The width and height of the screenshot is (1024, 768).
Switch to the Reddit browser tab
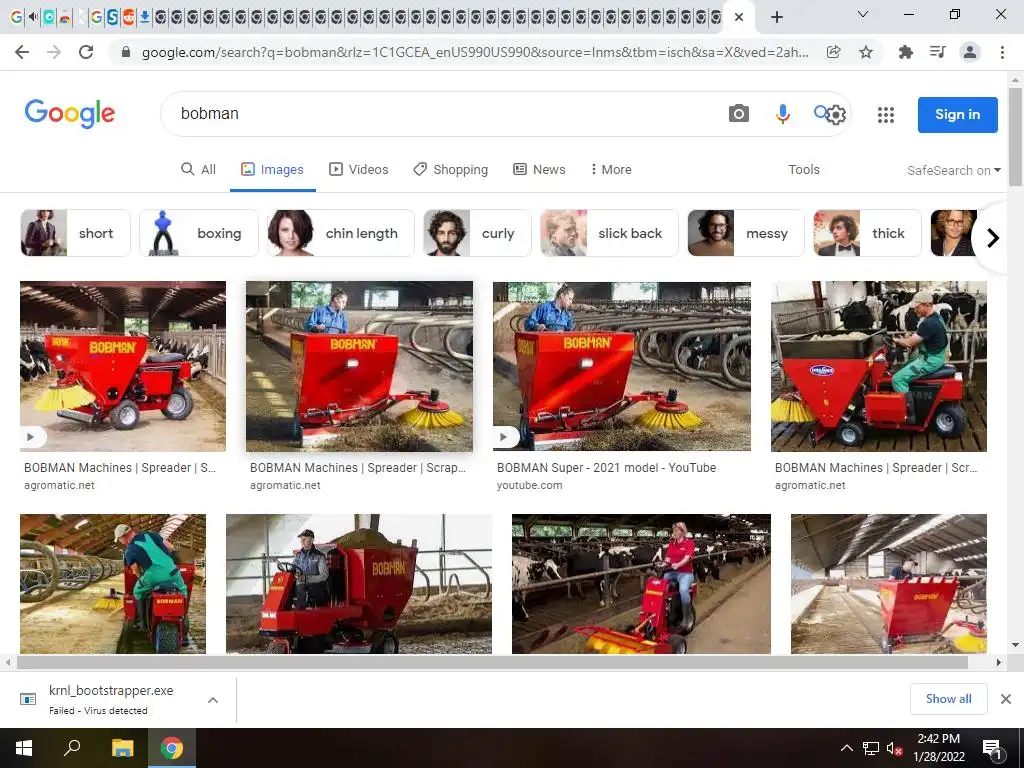pyautogui.click(x=129, y=17)
